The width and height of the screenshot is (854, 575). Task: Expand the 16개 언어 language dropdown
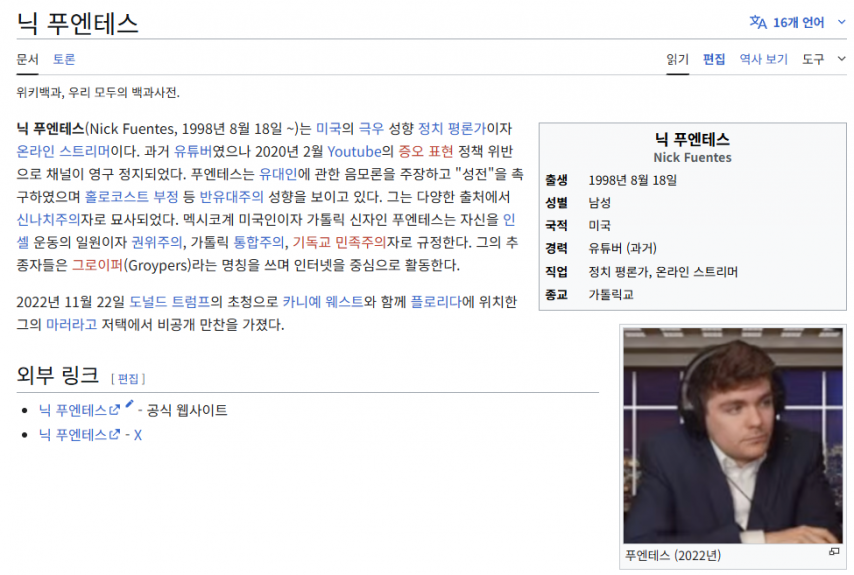point(797,22)
